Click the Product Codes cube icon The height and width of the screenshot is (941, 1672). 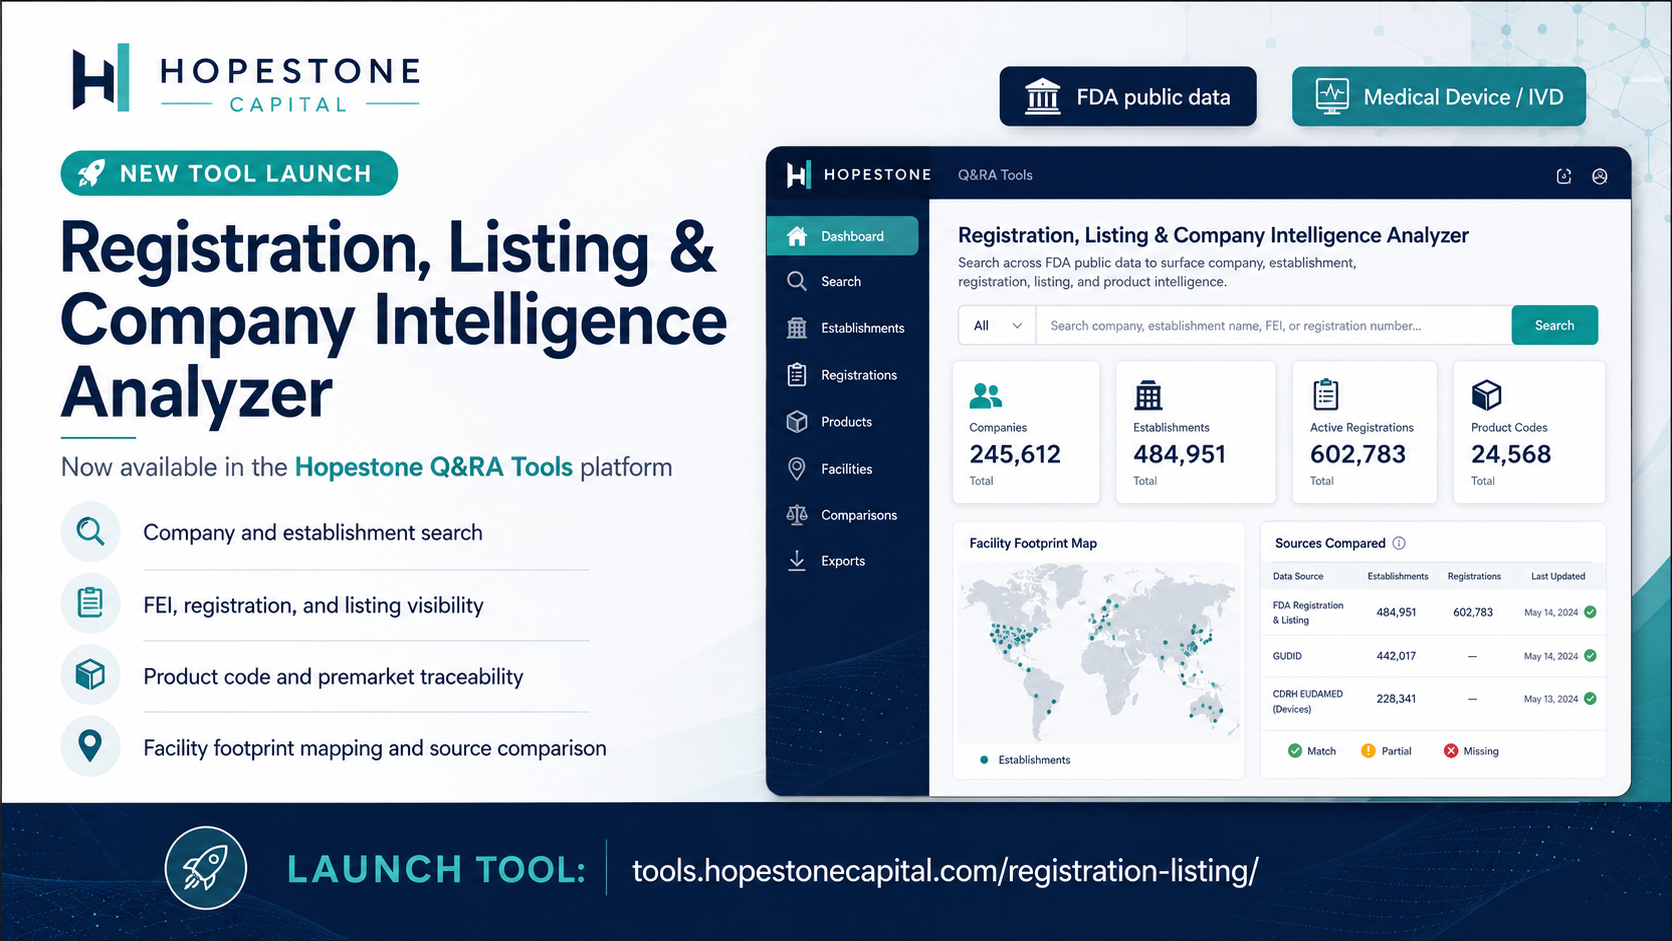click(1486, 395)
